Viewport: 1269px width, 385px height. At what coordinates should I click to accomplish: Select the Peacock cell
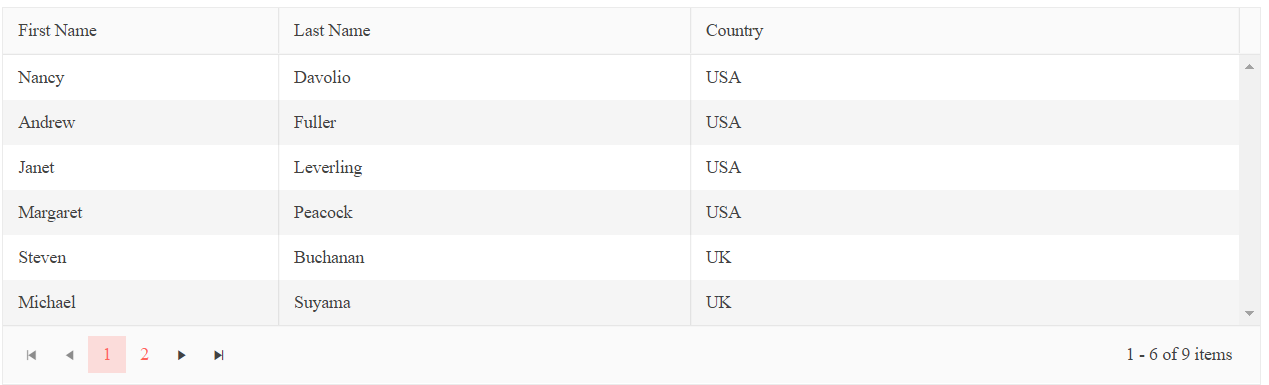[484, 212]
